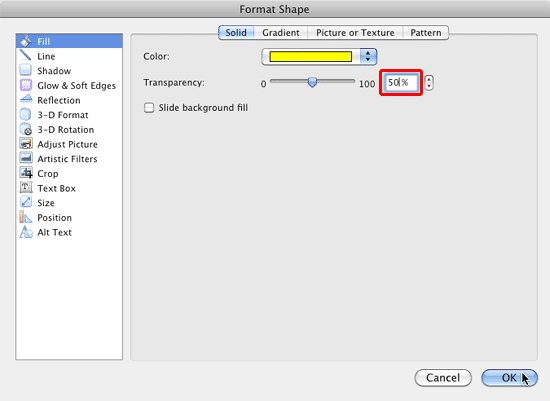
Task: Select the Text Box label
Action: [56, 188]
